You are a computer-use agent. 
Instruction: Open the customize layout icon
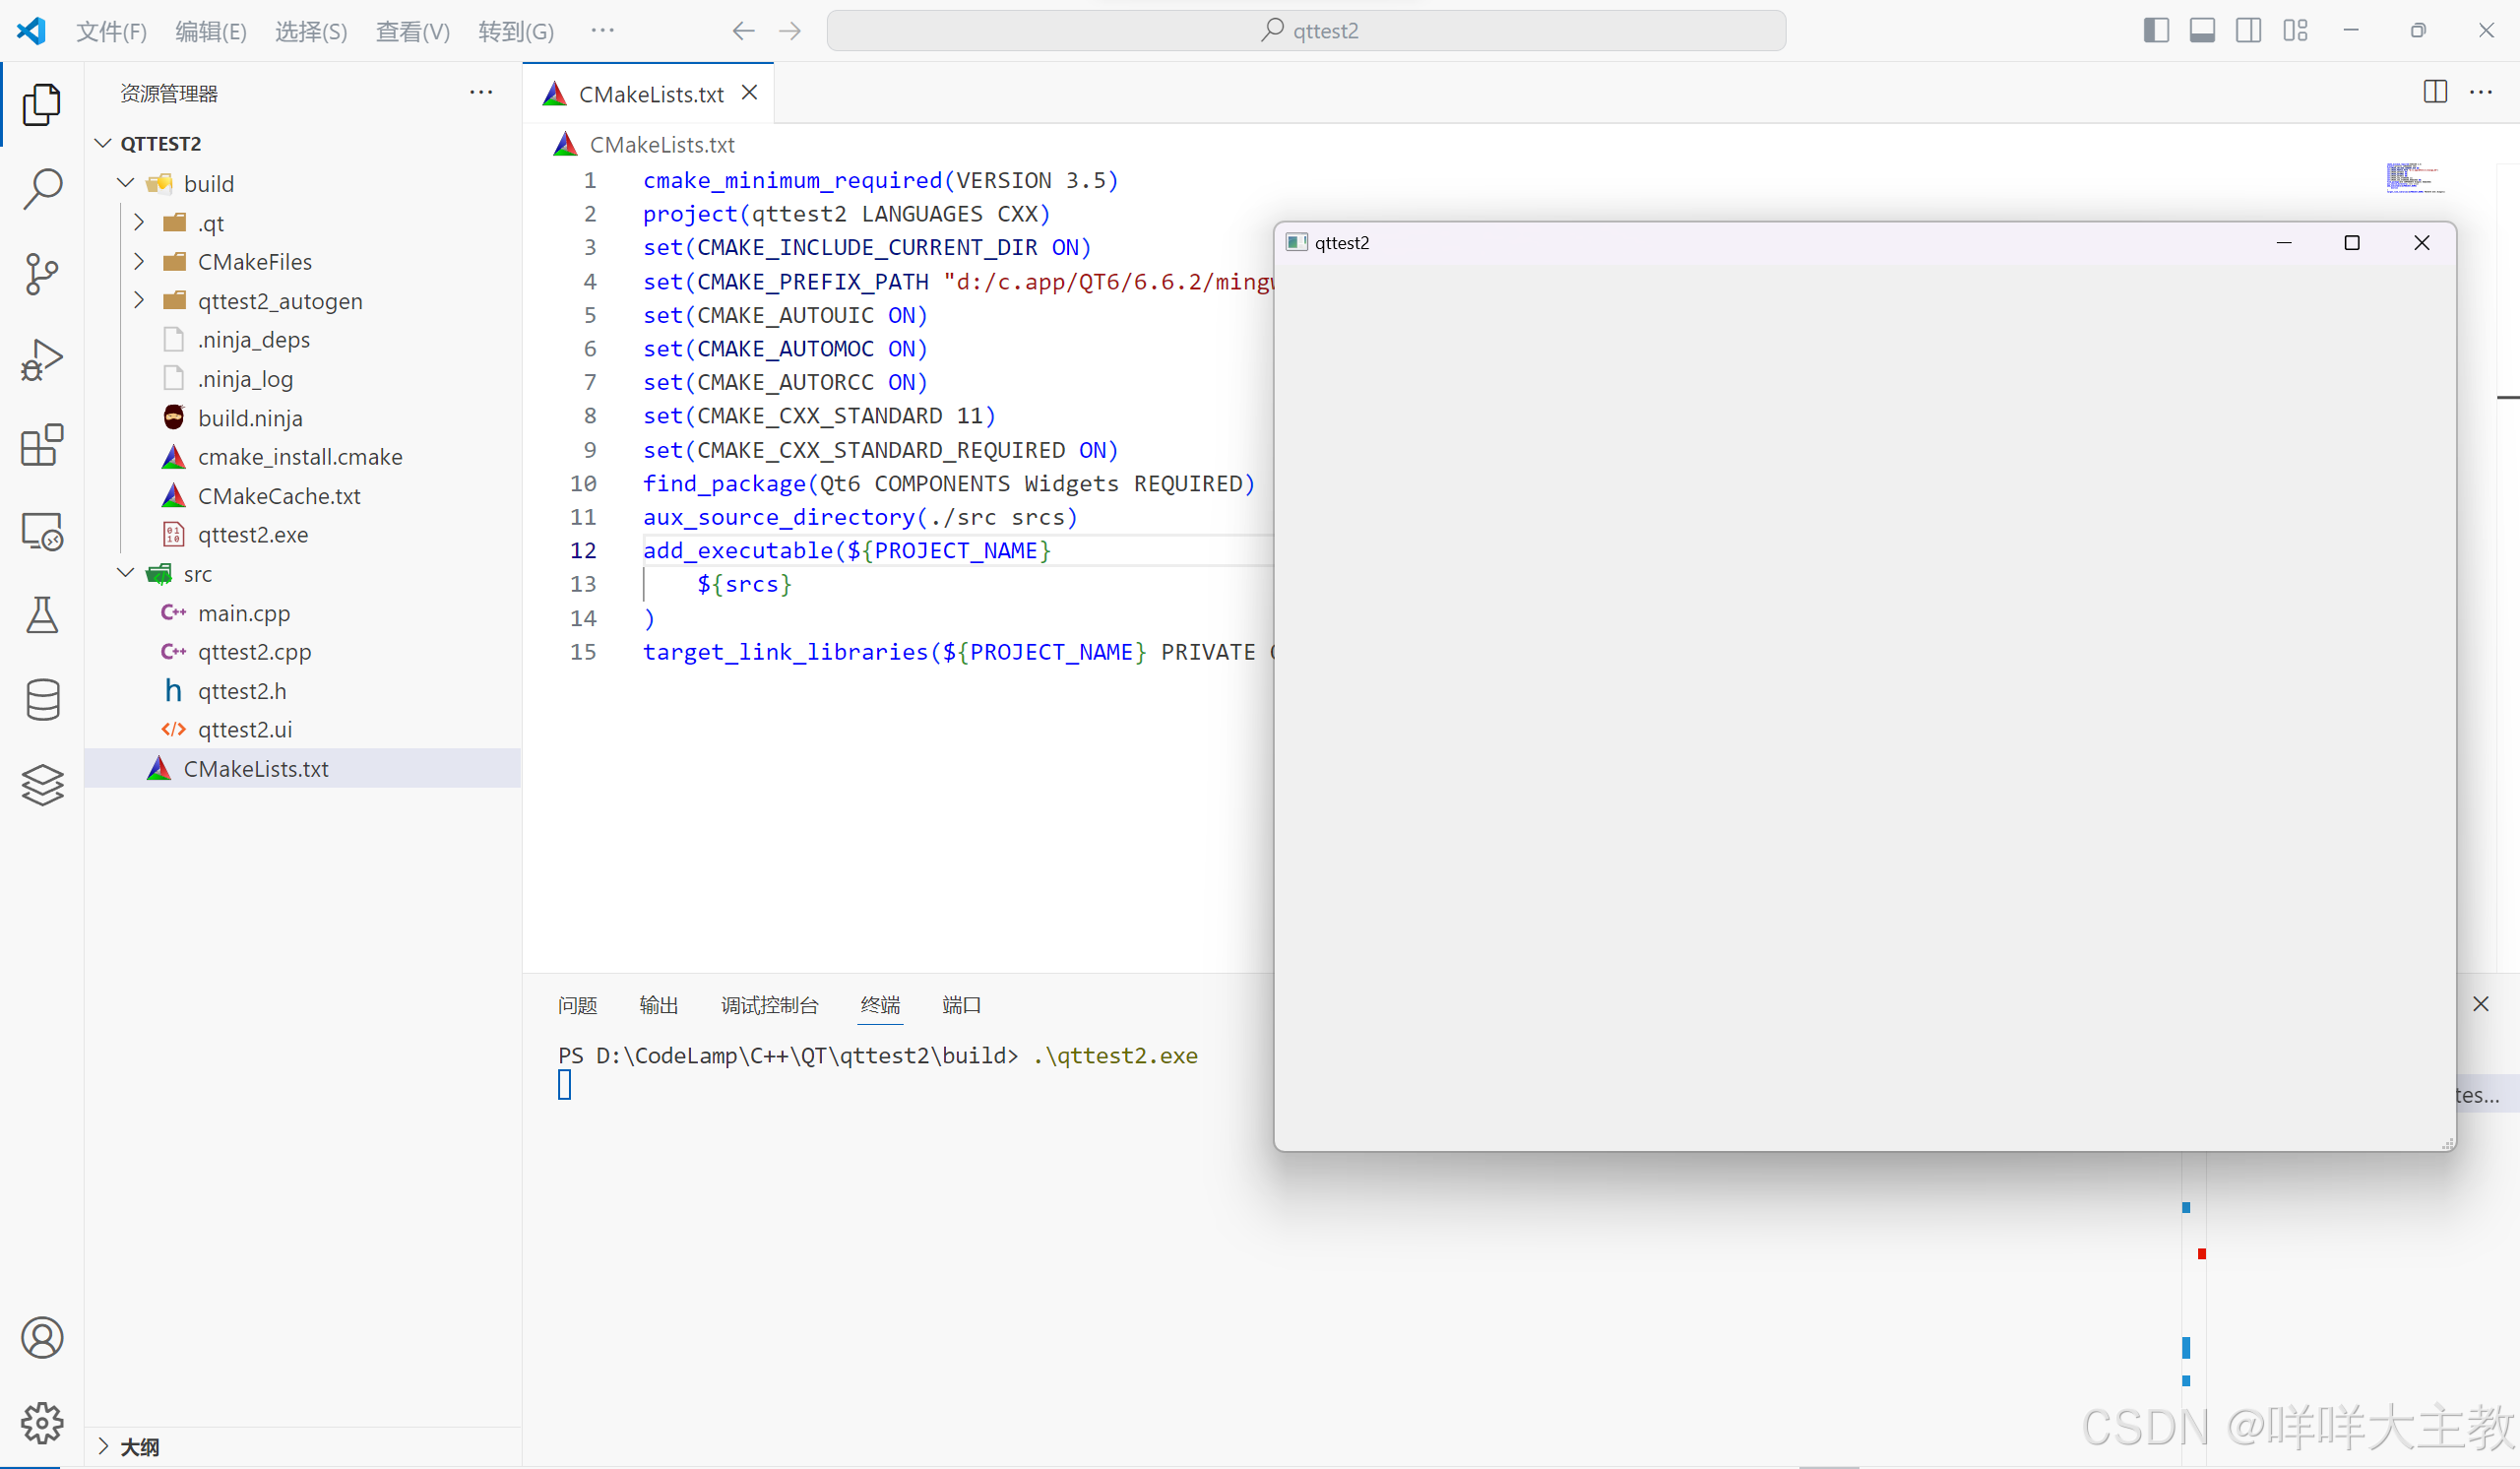(x=2296, y=31)
